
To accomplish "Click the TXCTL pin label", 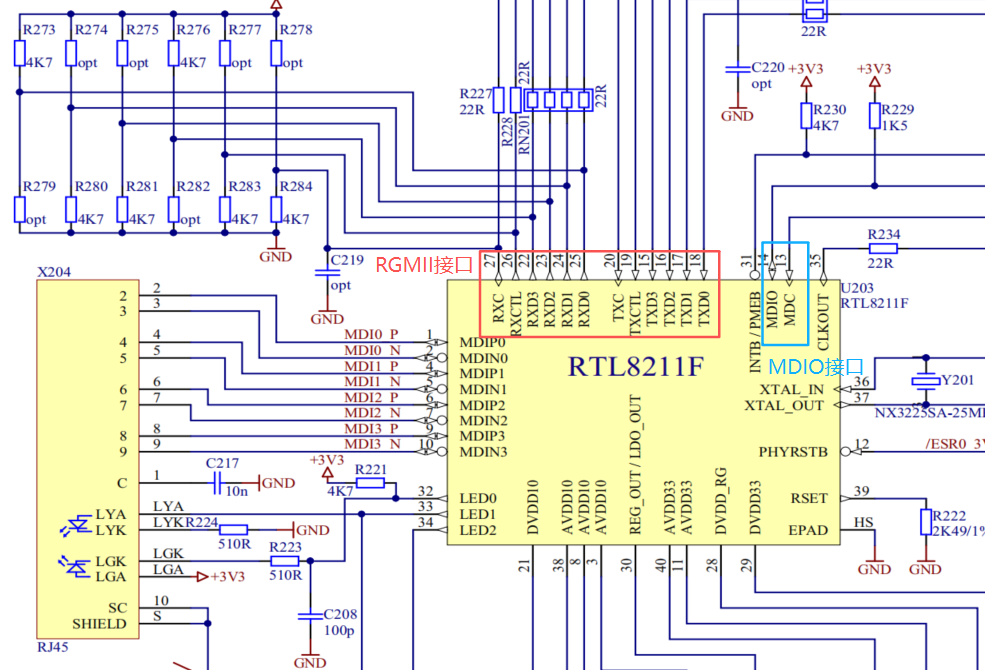I will [634, 315].
